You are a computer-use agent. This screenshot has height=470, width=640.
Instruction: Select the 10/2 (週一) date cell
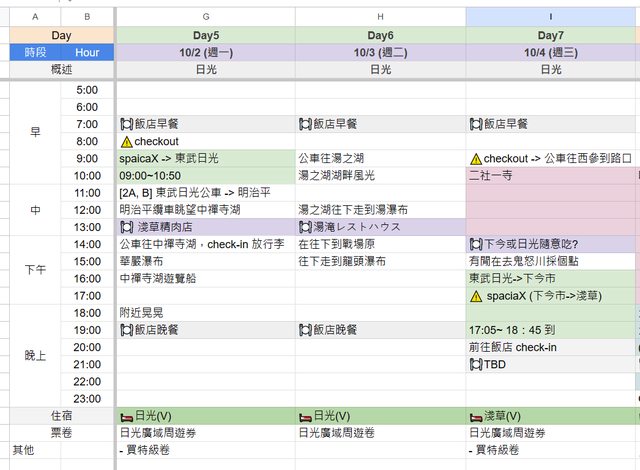[206, 52]
